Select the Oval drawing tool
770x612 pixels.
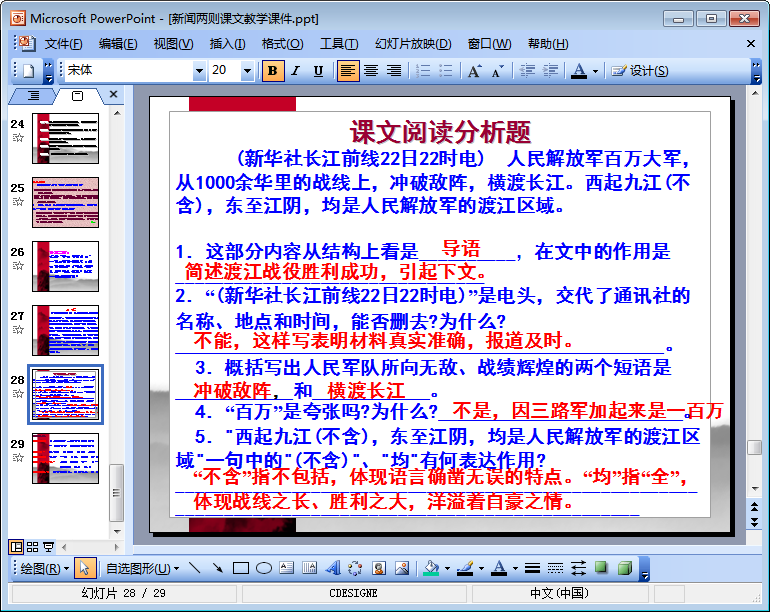[x=264, y=568]
